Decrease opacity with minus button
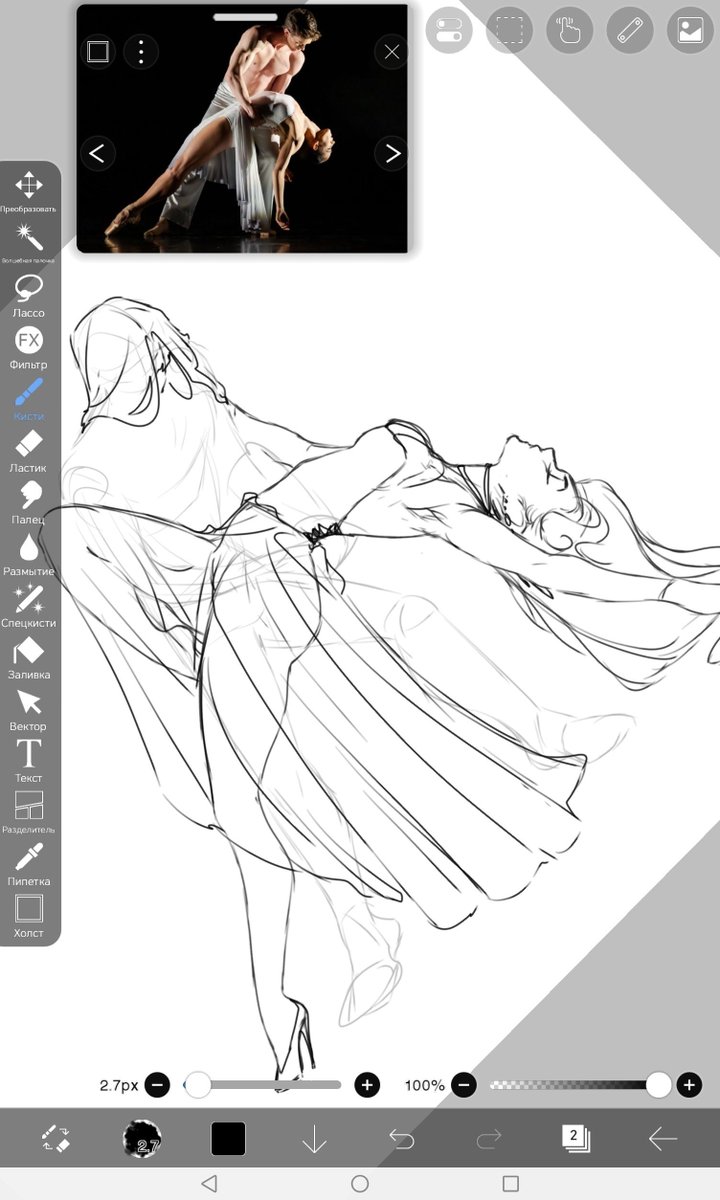This screenshot has width=720, height=1200. (x=463, y=1084)
